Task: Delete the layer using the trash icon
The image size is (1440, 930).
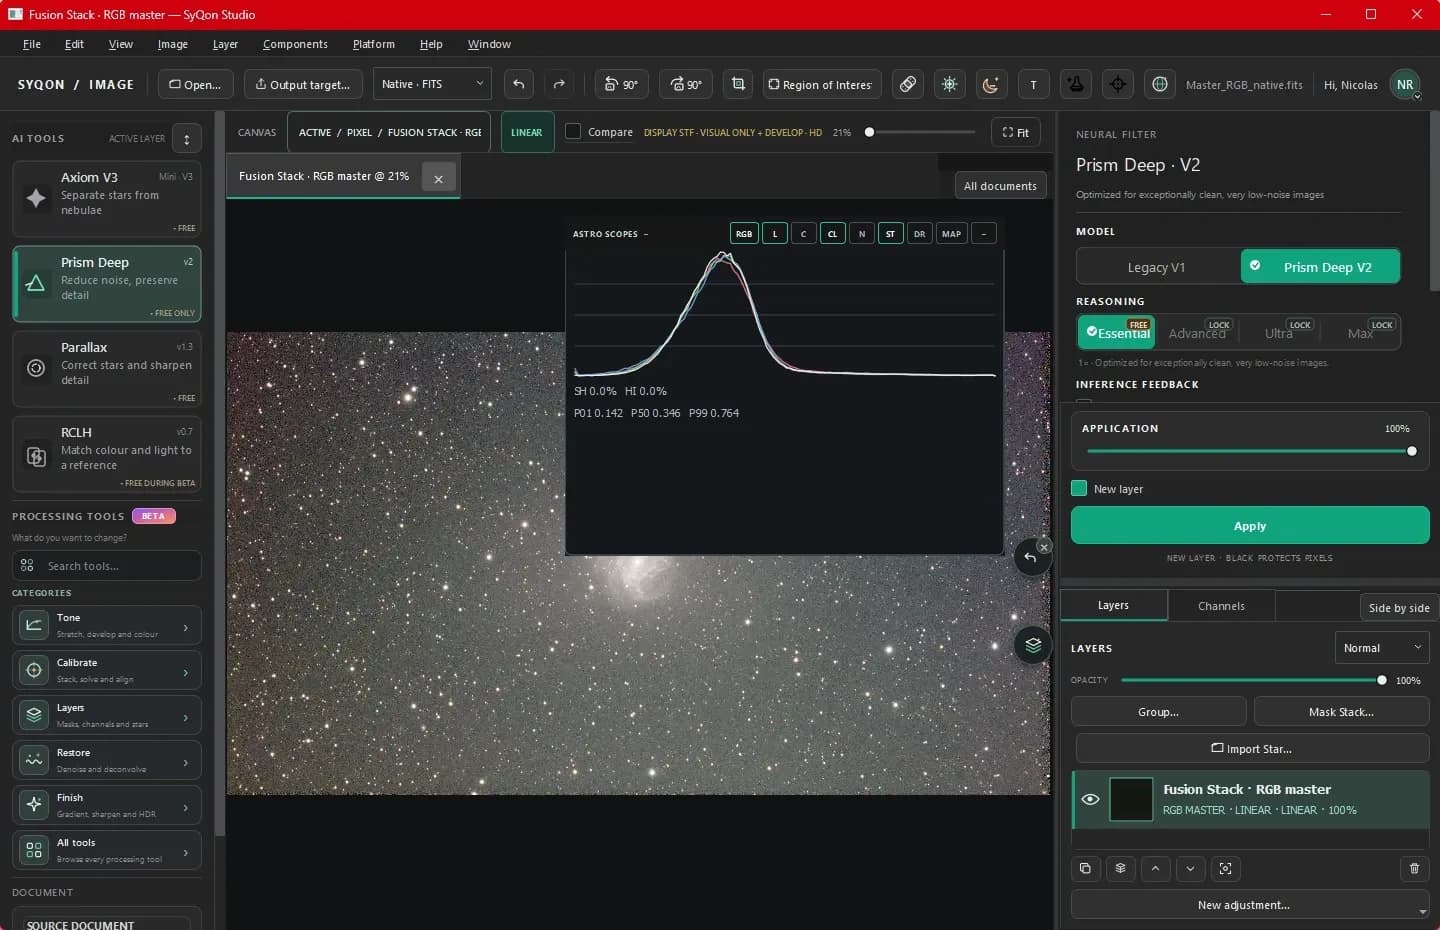Action: [1414, 868]
